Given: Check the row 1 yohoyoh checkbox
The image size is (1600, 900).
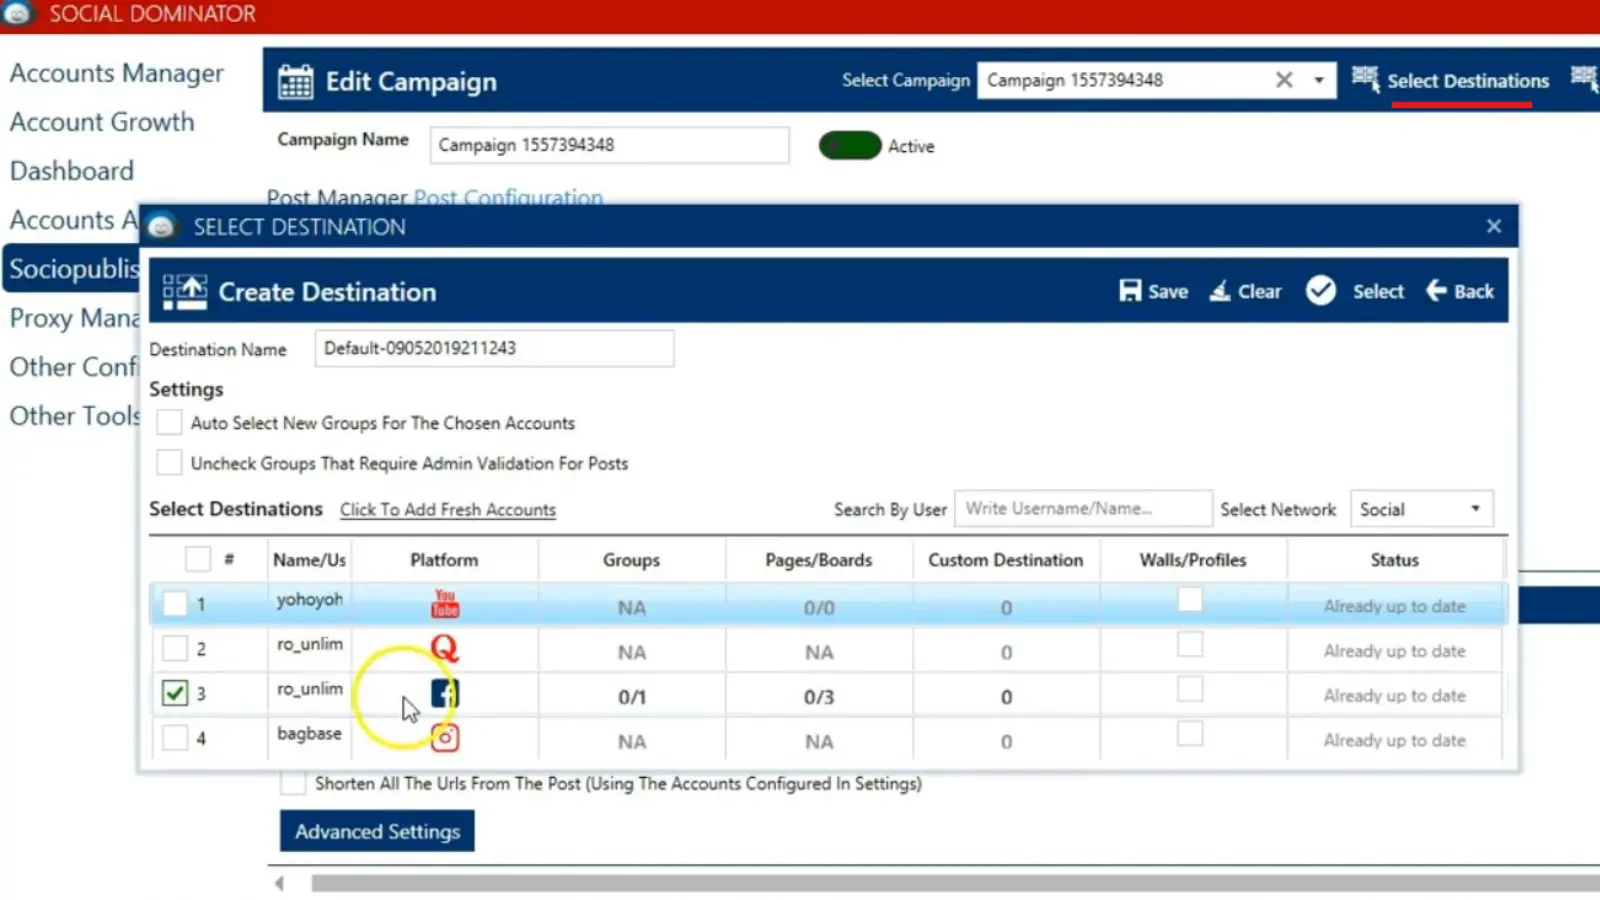Looking at the screenshot, I should pos(175,603).
